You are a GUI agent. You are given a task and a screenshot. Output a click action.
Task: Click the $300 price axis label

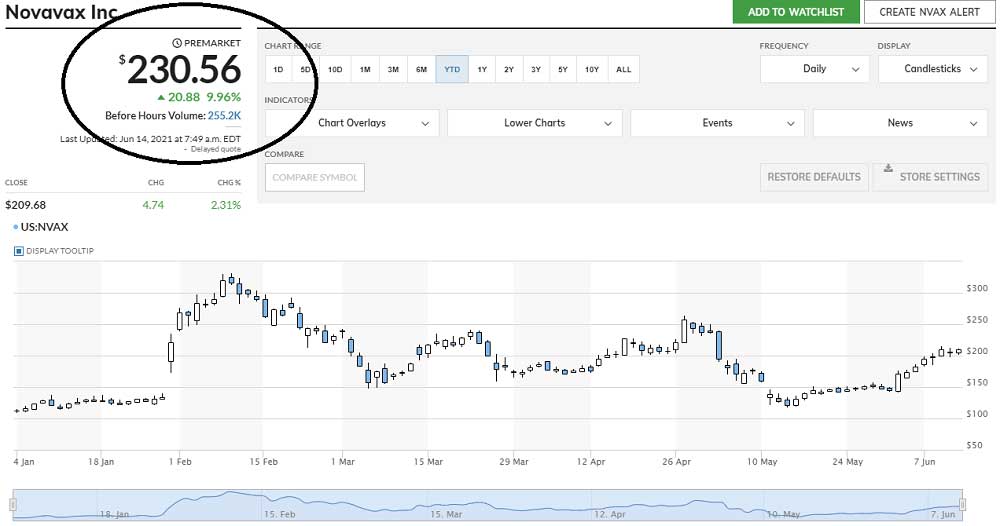(x=977, y=288)
